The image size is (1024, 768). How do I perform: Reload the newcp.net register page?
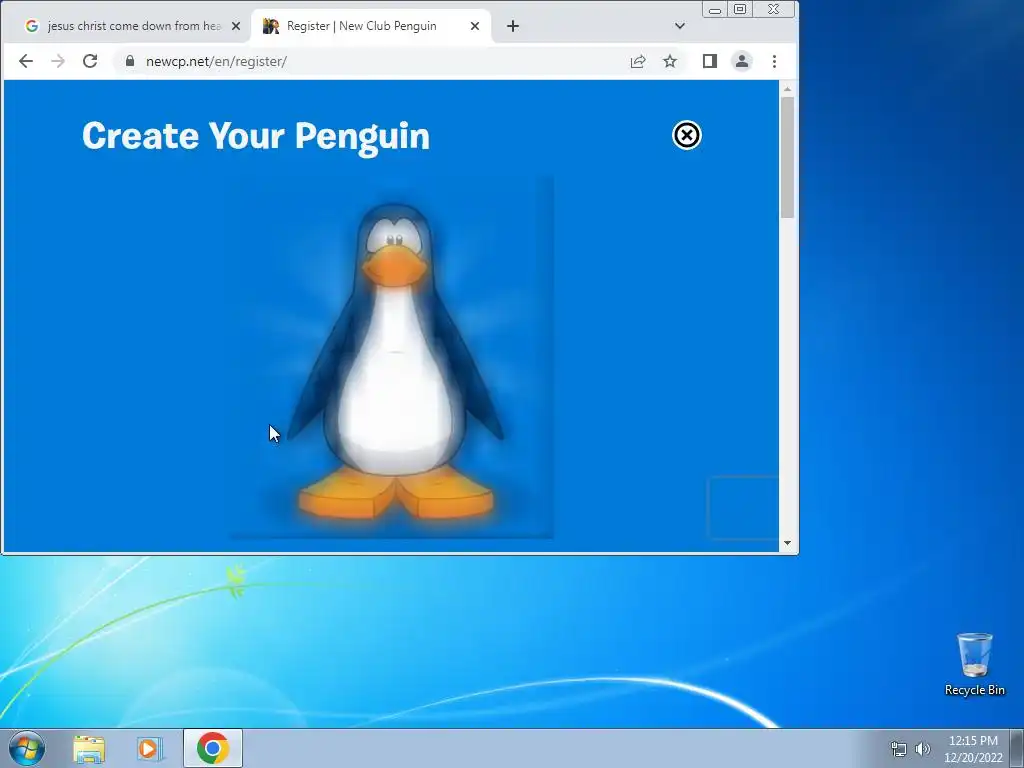point(90,61)
